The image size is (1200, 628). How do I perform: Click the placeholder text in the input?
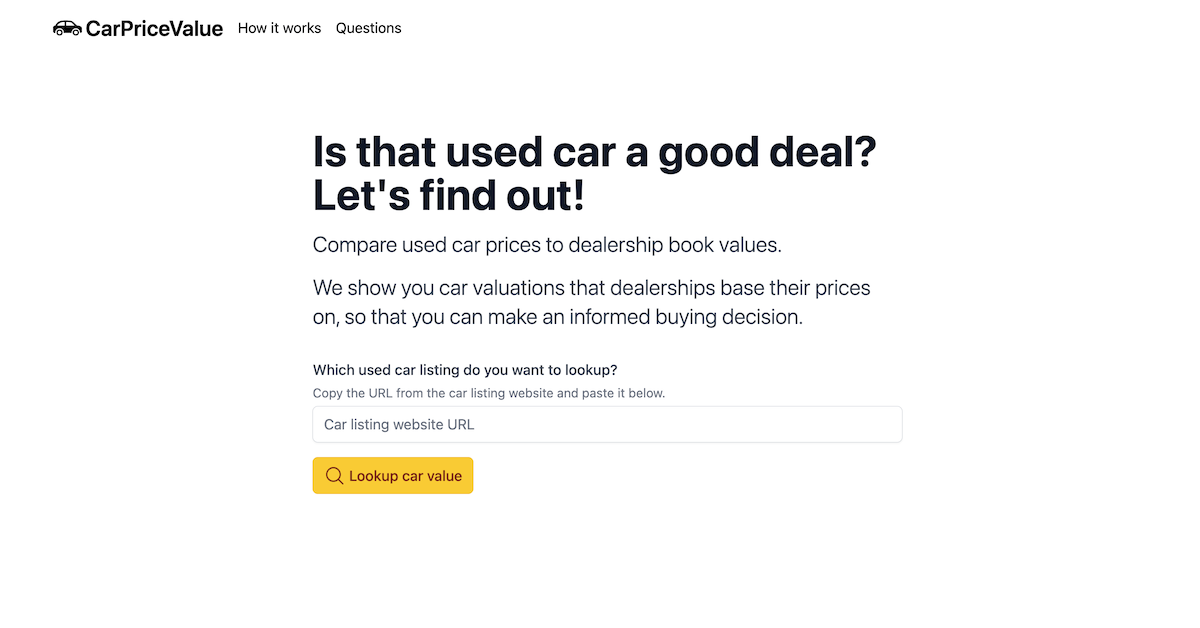click(397, 424)
